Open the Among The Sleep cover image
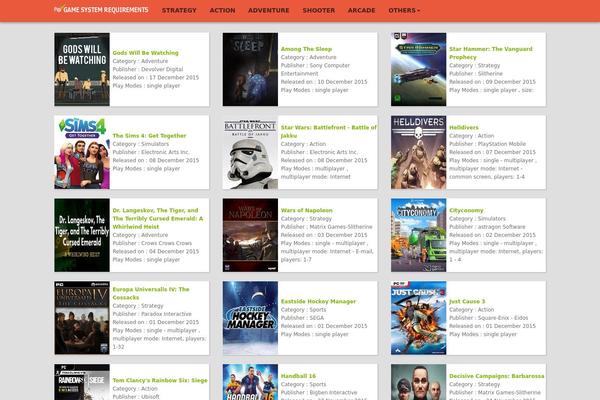 [250, 69]
